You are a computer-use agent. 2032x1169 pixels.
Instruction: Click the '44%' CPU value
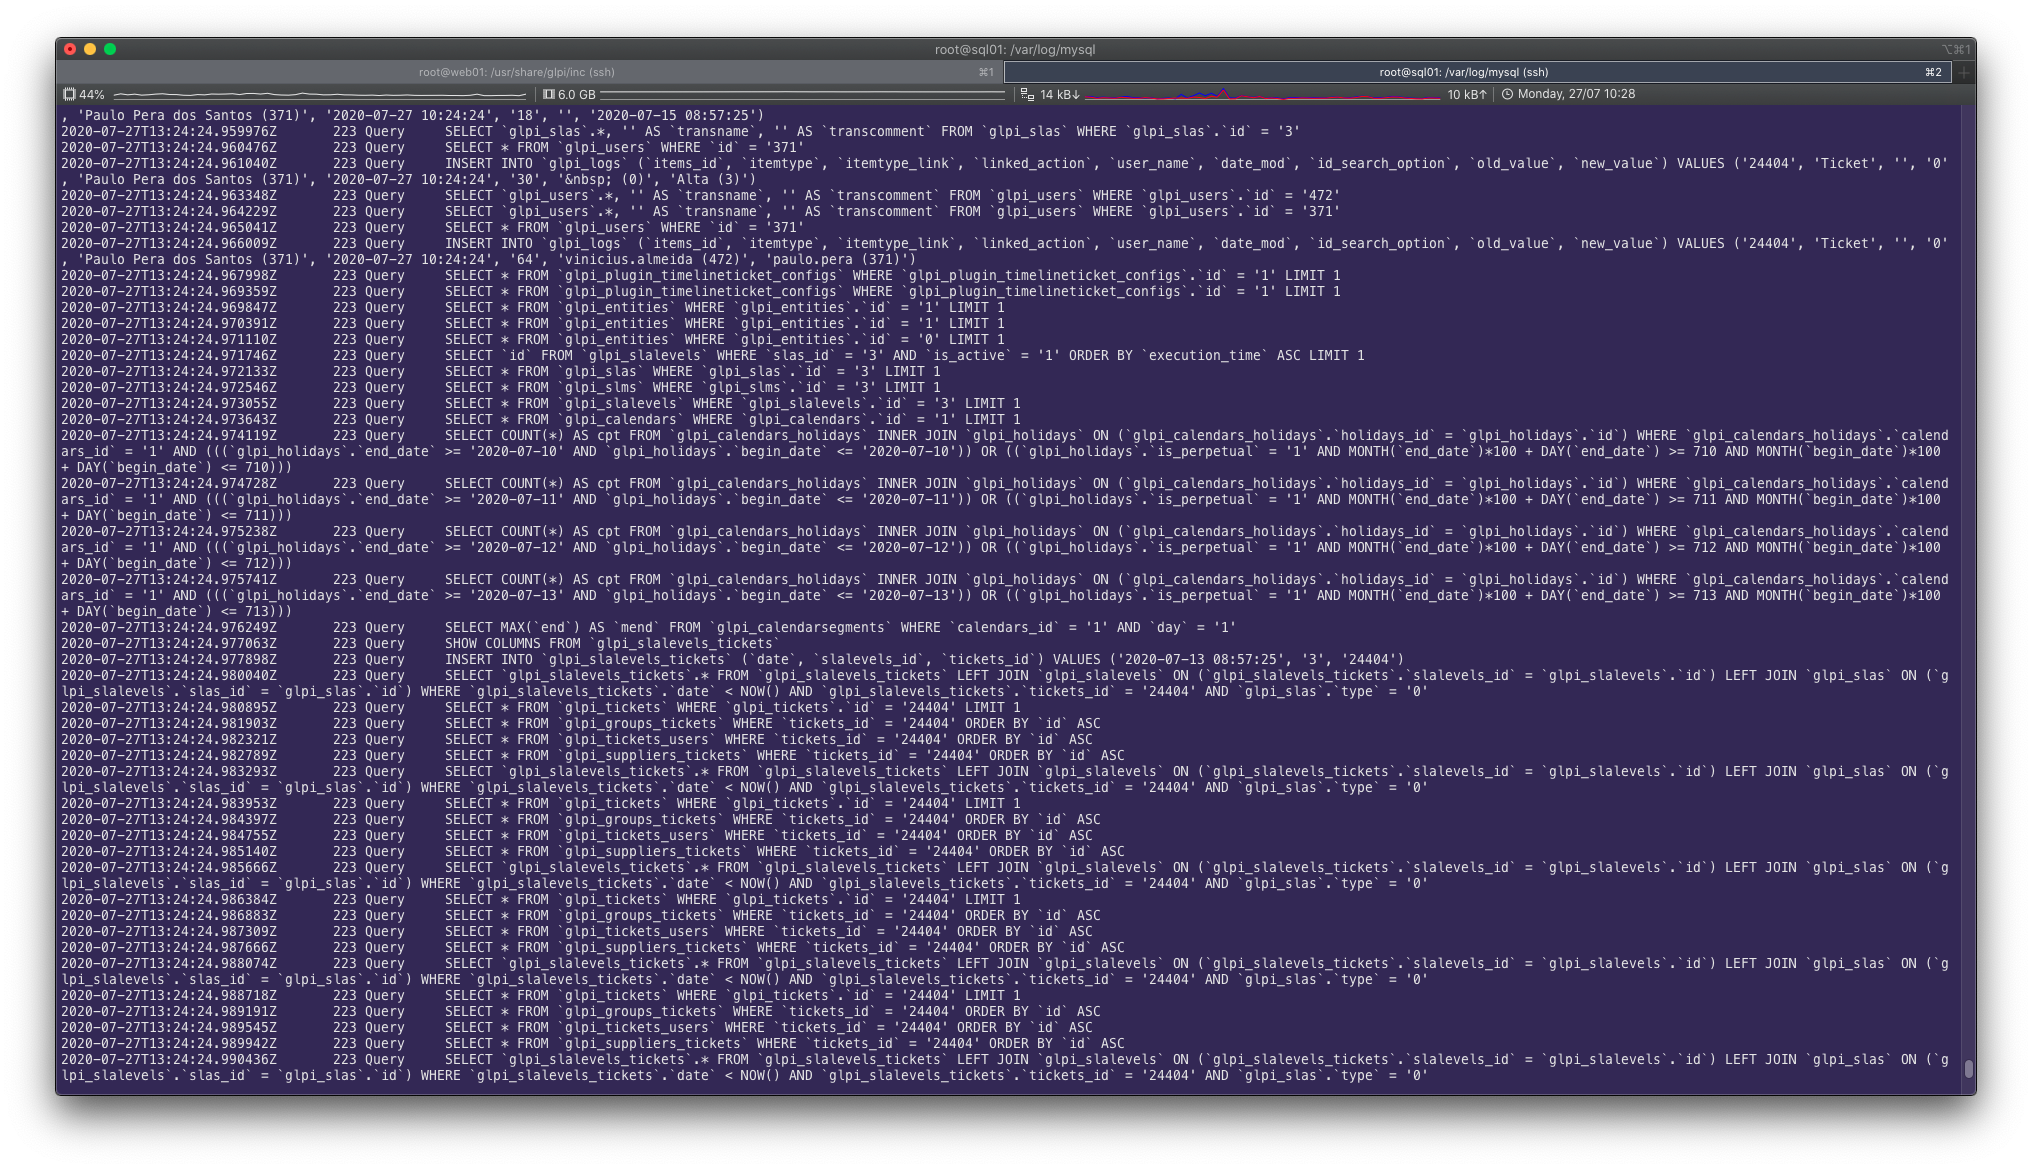[x=92, y=94]
